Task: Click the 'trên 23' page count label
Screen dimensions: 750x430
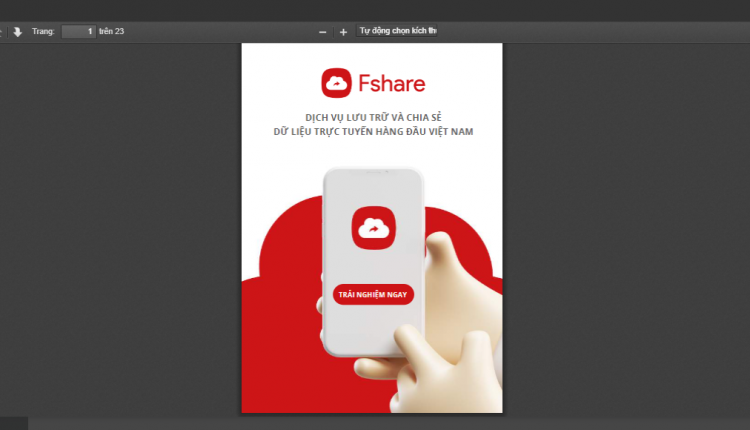Action: tap(111, 32)
